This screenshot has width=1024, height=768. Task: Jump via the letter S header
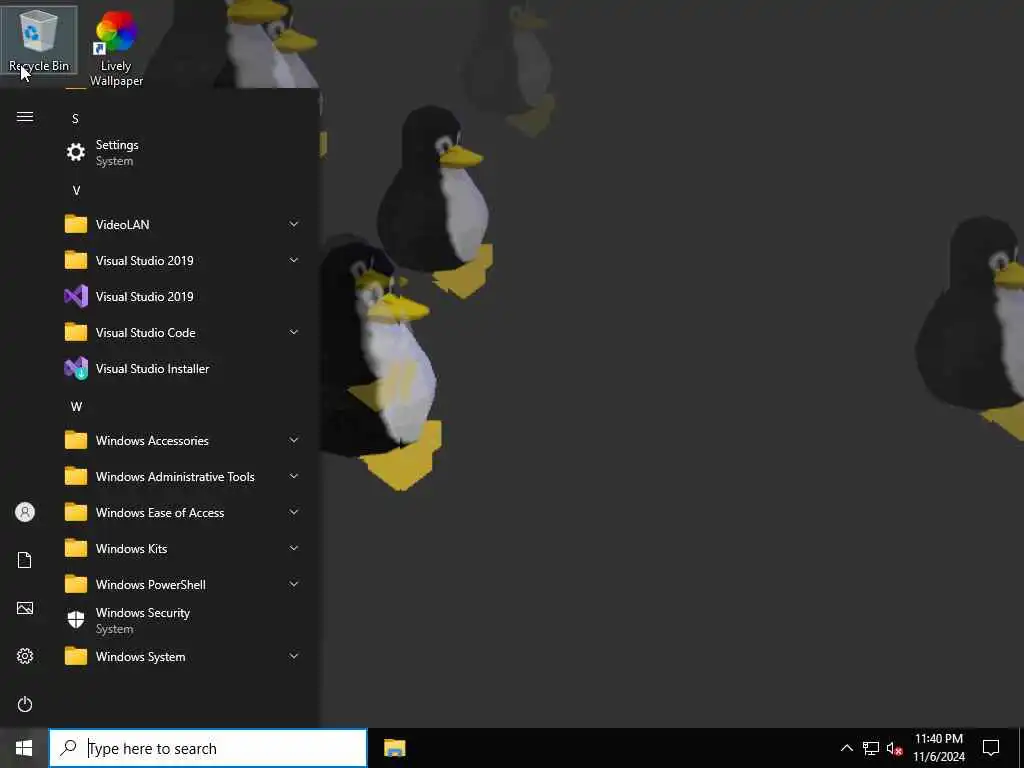point(75,119)
